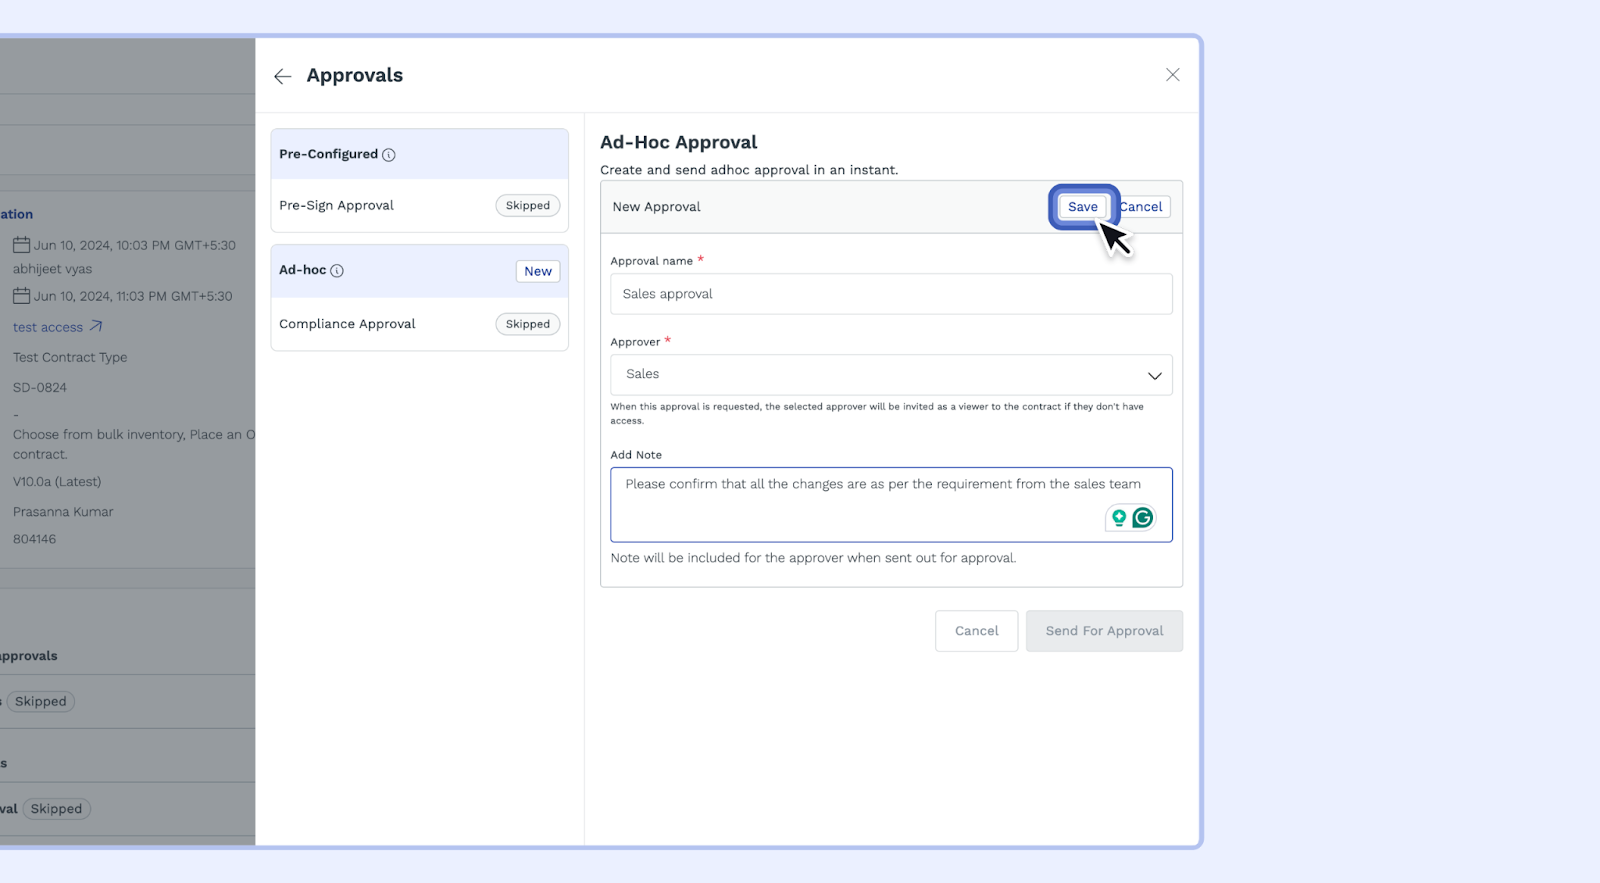Click the Approval name input field
1600x883 pixels.
[890, 294]
